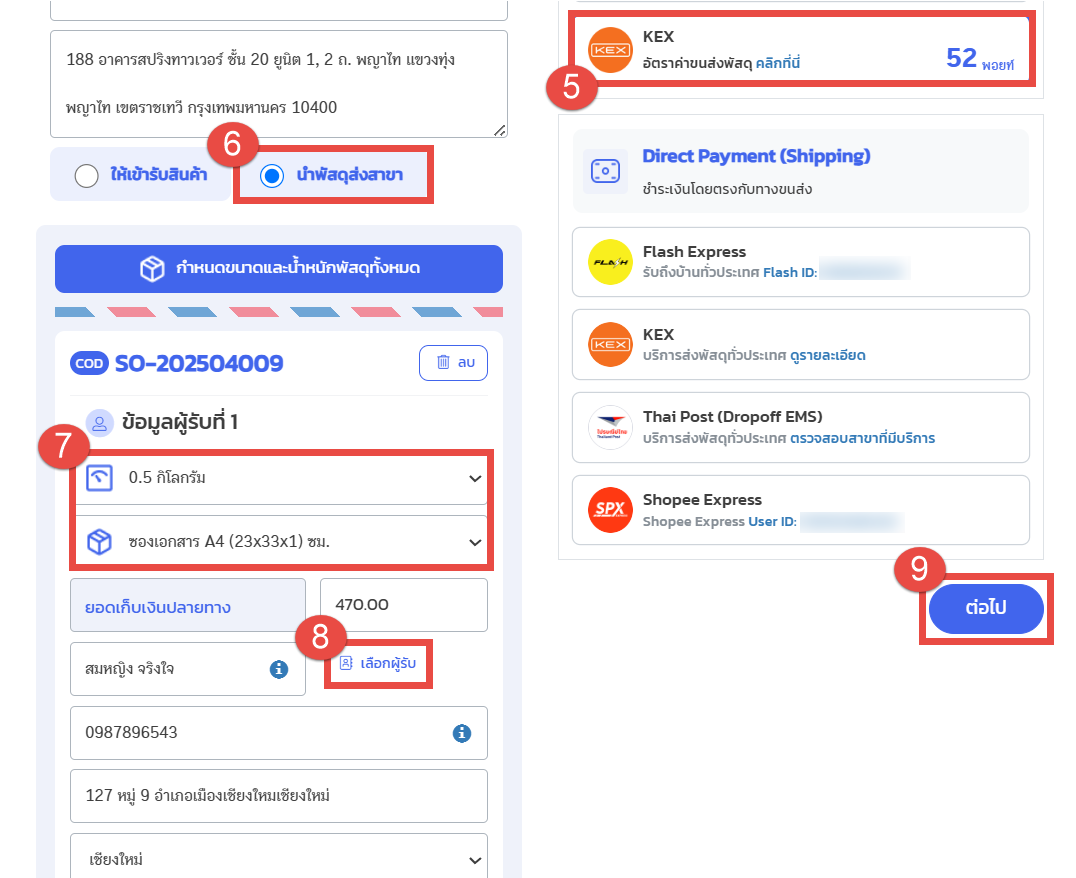Viewport: 1076px width, 878px height.
Task: Open the ซองเอกสาร A4 parcel size dropdown
Action: (281, 542)
